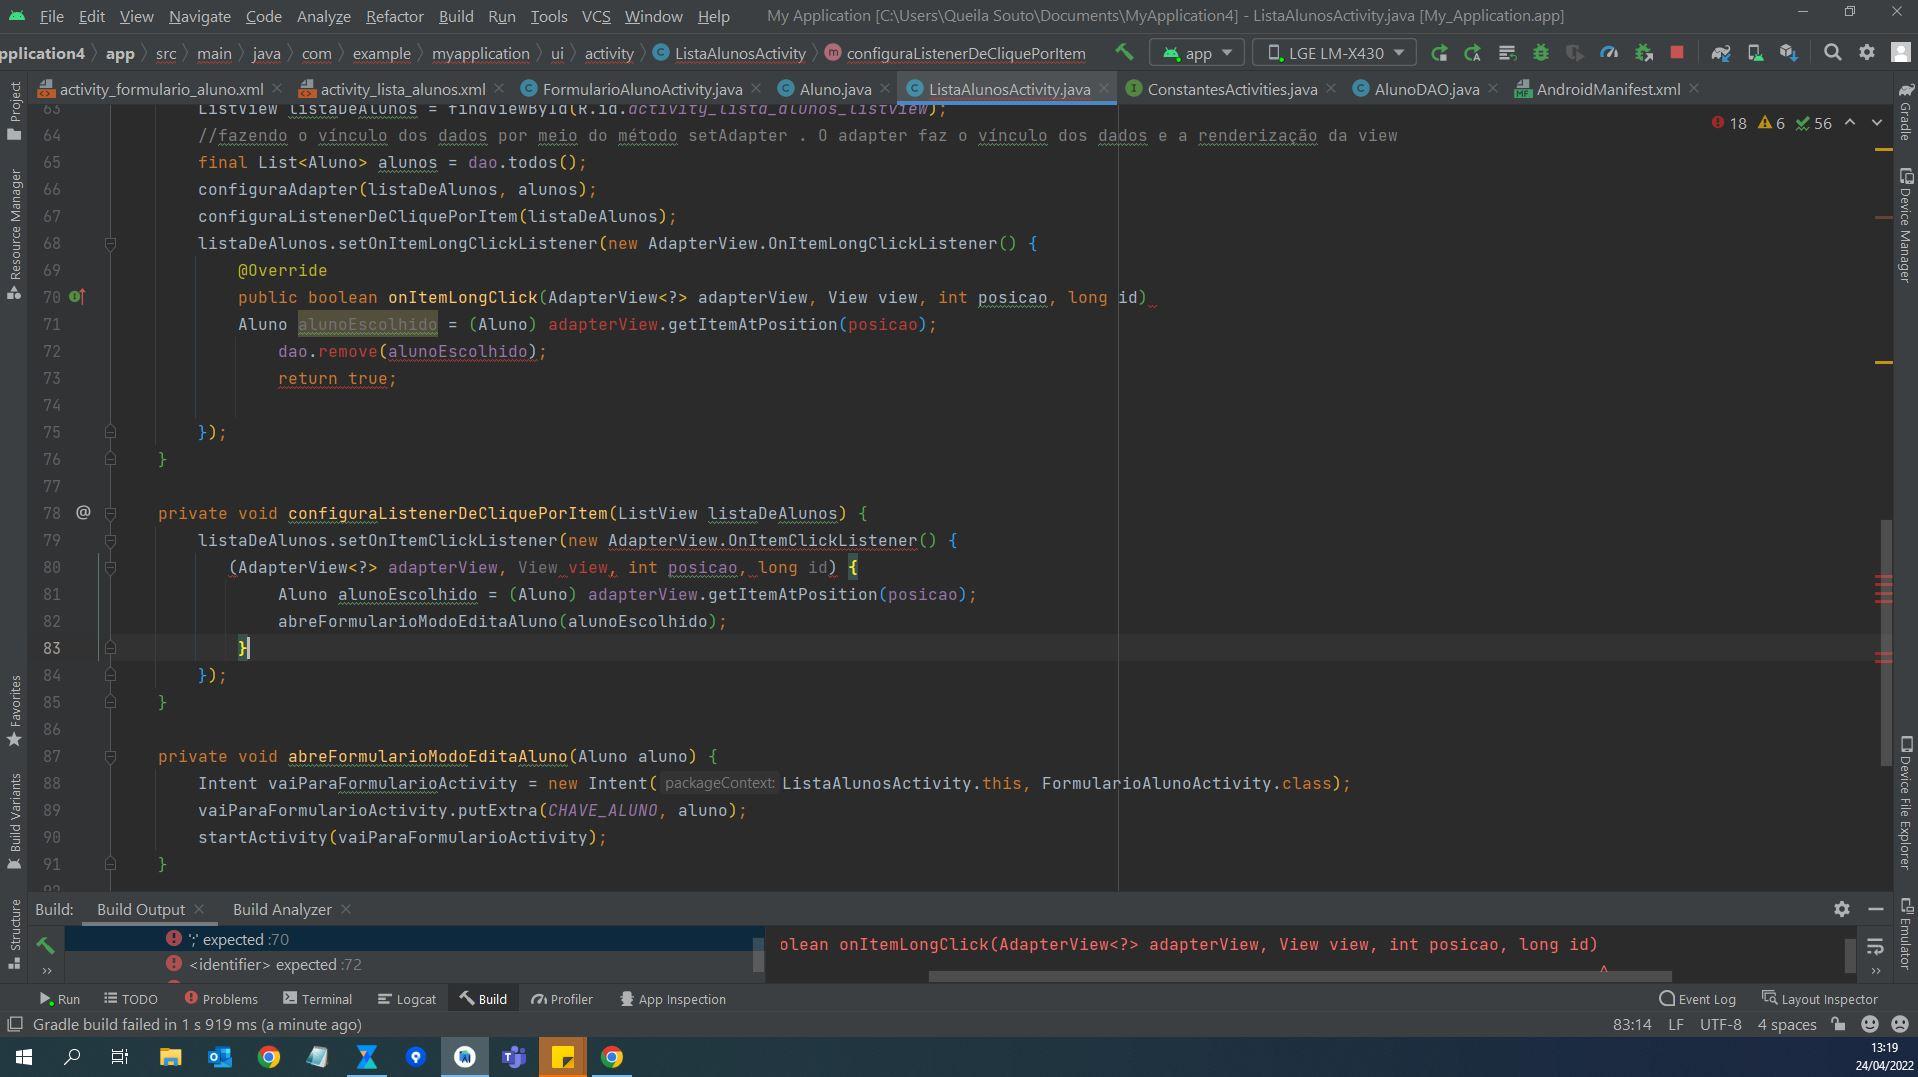Collapse the fold at line 78 method
The image size is (1918, 1077).
(110, 513)
